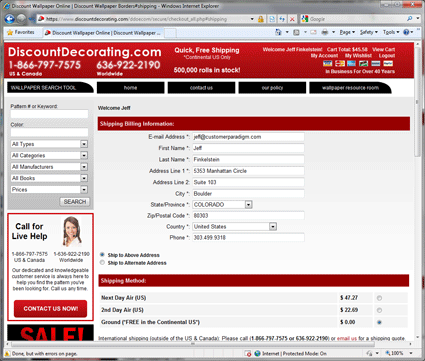Click the magnifier search icon
The width and height of the screenshot is (425, 361).
point(410,19)
